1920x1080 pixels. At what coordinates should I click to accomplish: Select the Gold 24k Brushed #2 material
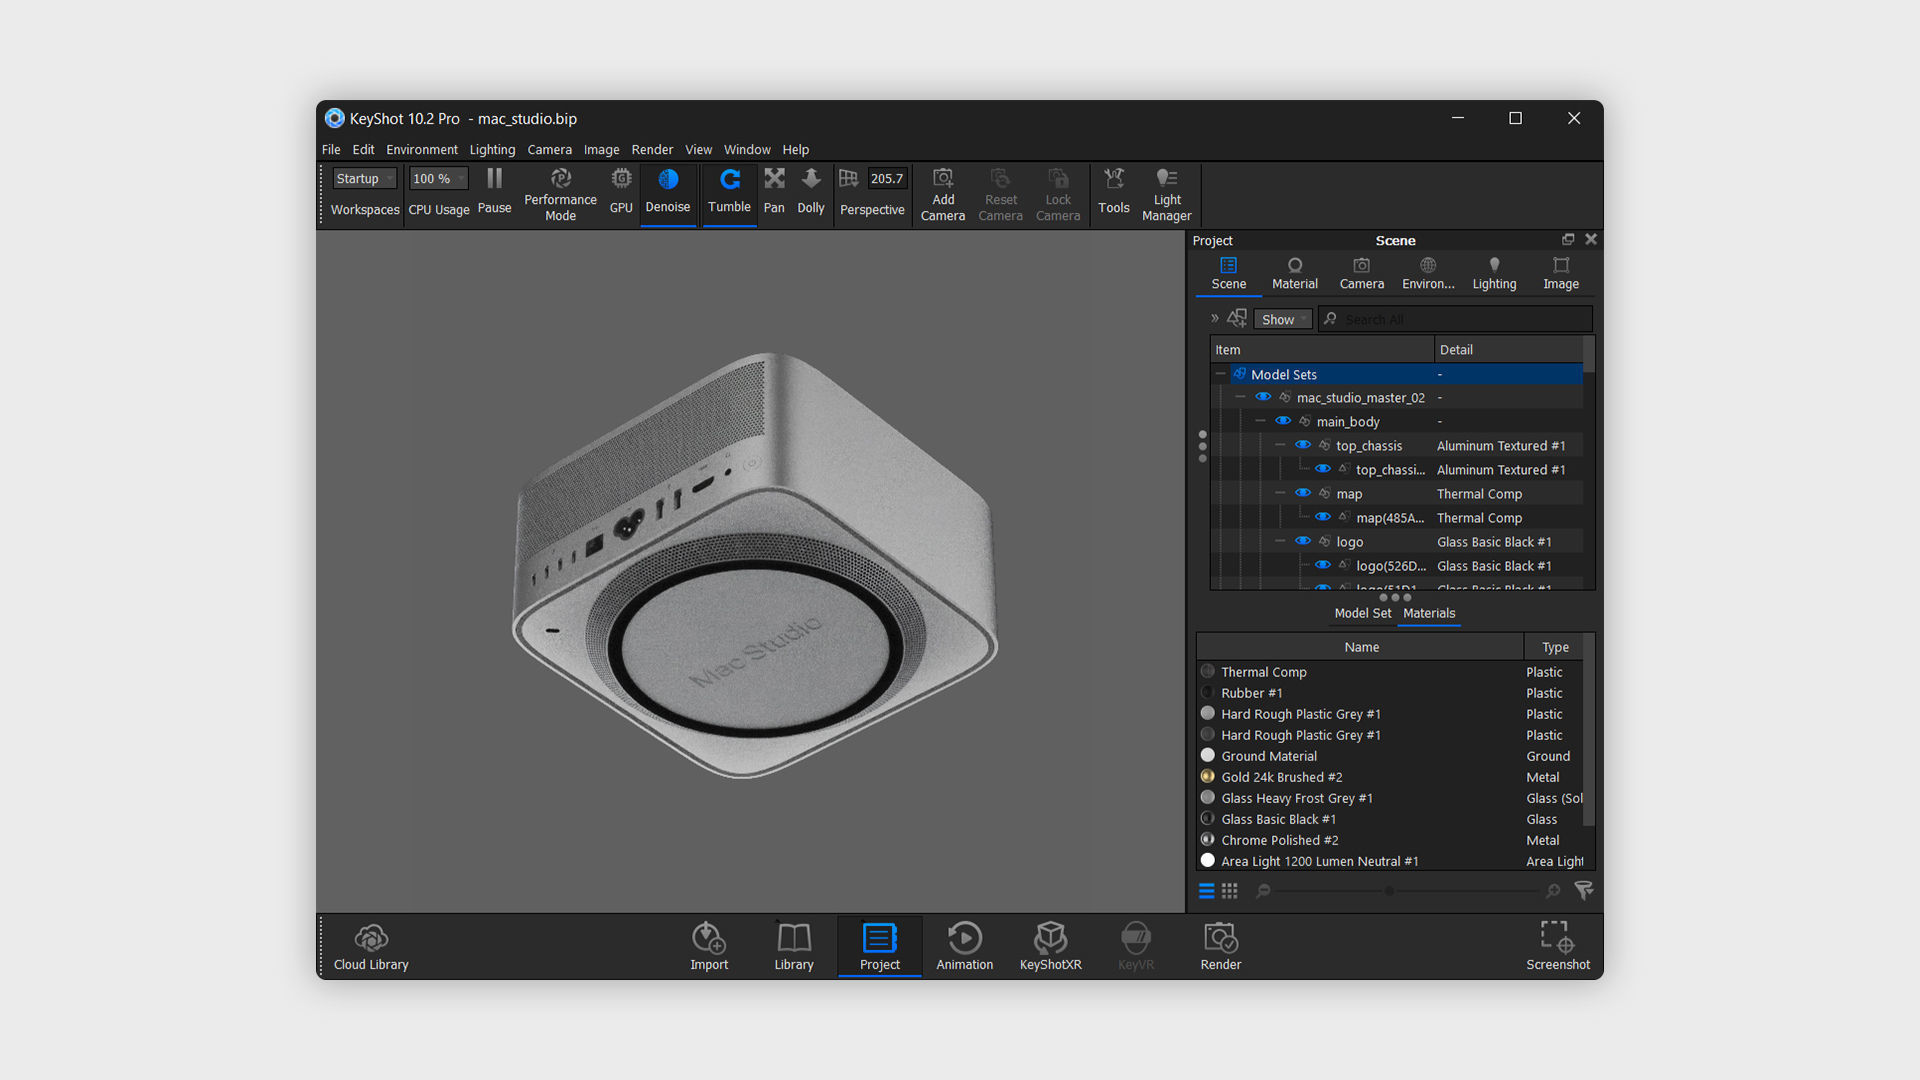tap(1281, 777)
